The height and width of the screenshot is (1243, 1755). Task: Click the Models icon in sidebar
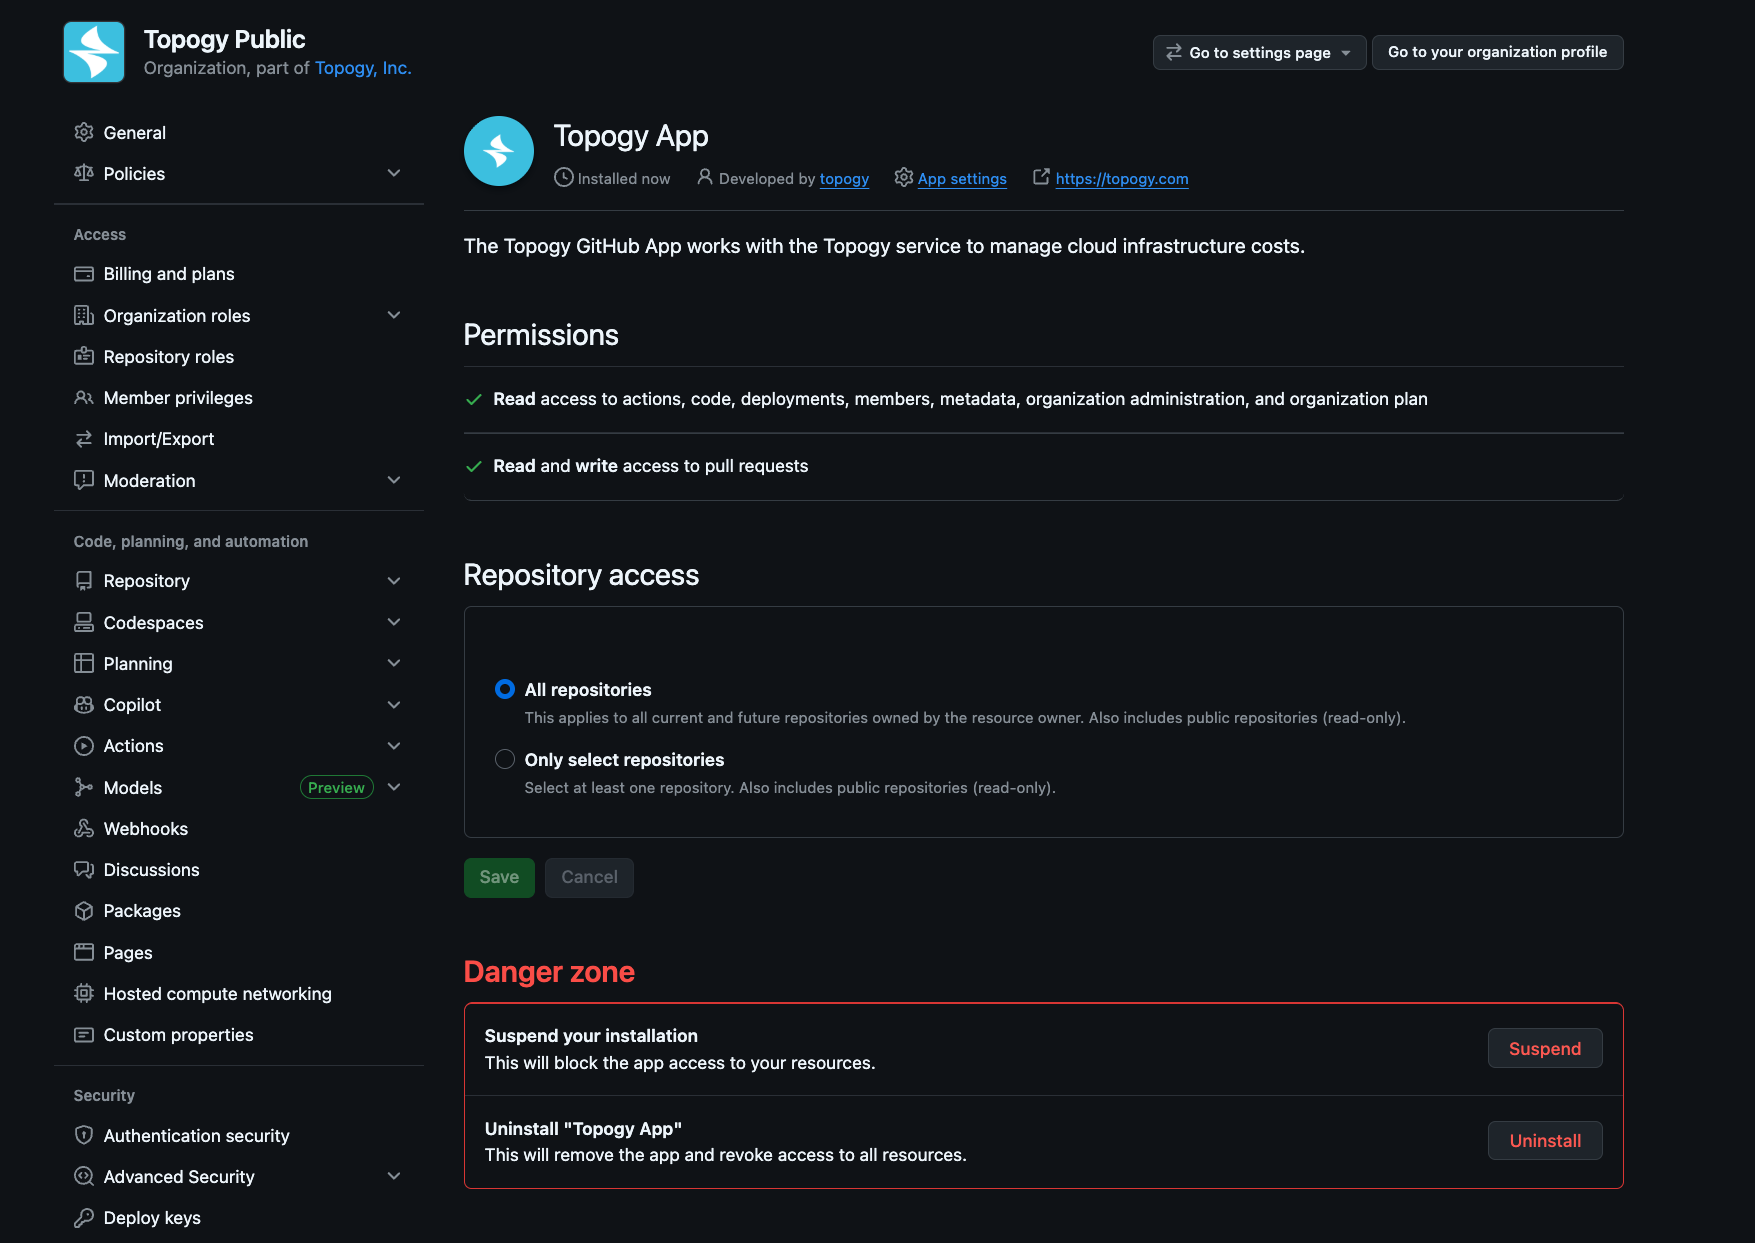pos(84,788)
